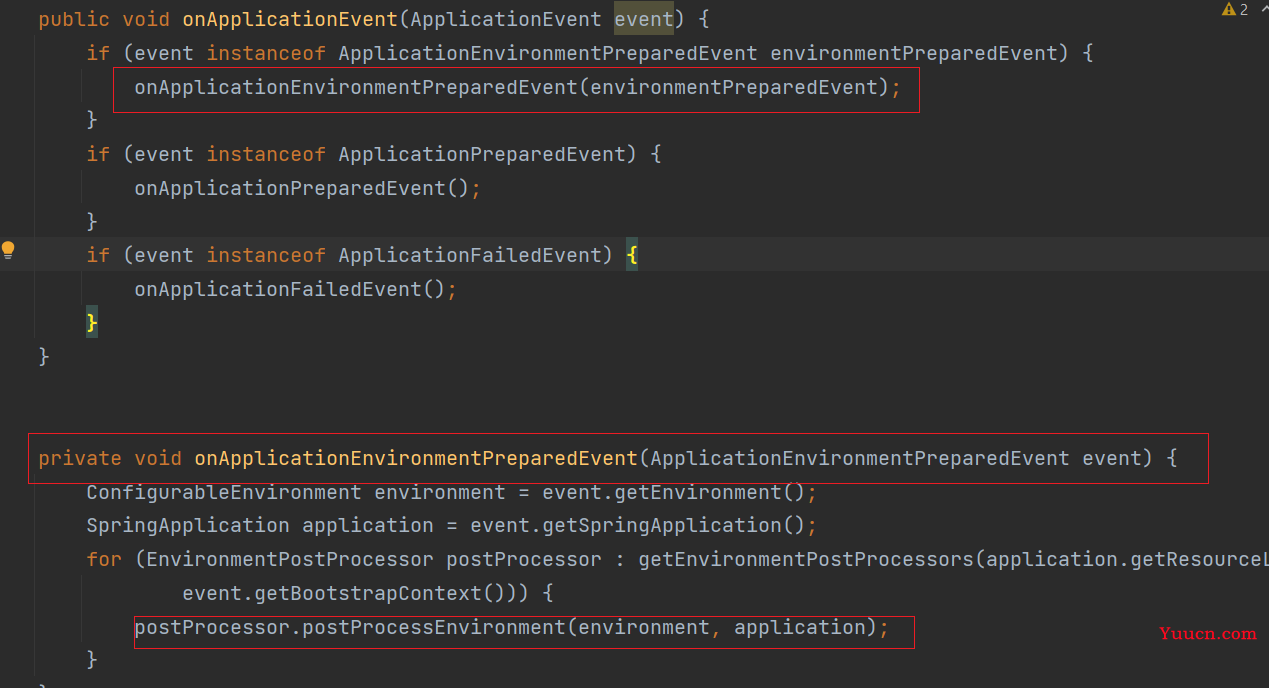The height and width of the screenshot is (688, 1269).
Task: Click the highlighted opening brace after ApplicationFailedEvent
Action: click(x=632, y=255)
